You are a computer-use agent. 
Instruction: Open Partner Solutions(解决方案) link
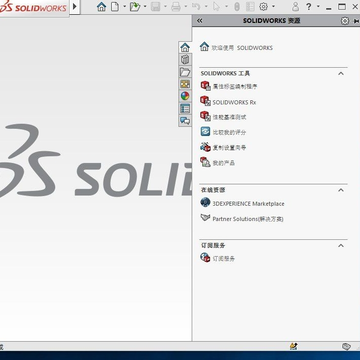pyautogui.click(x=248, y=219)
